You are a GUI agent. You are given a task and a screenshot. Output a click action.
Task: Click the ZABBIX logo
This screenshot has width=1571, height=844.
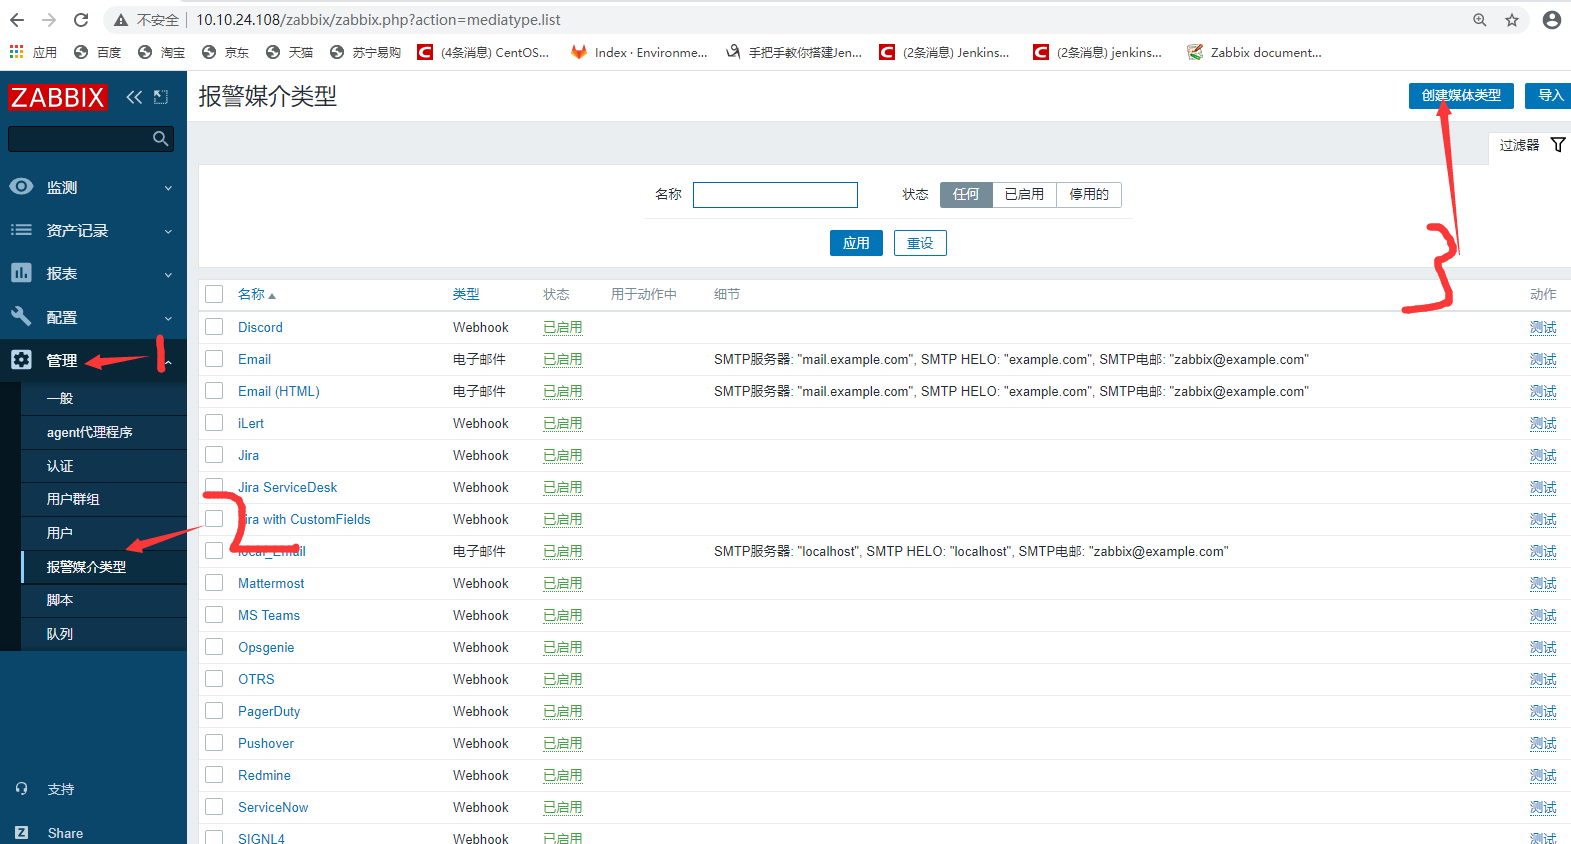click(x=57, y=97)
